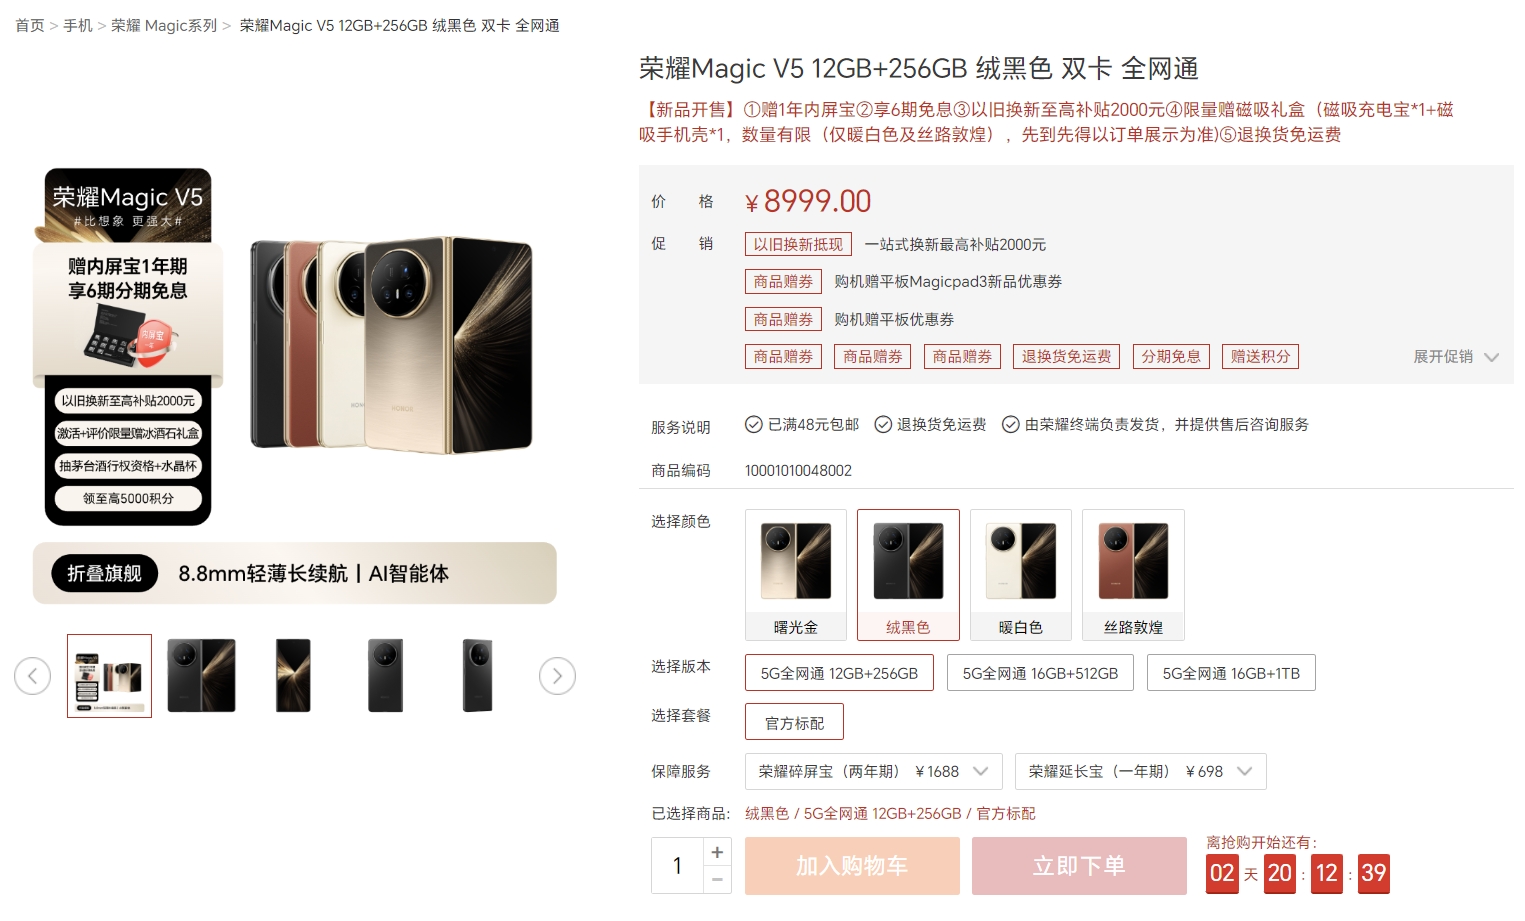The height and width of the screenshot is (921, 1525).
Task: Show next product thumbnails with right arrow
Action: [x=557, y=676]
